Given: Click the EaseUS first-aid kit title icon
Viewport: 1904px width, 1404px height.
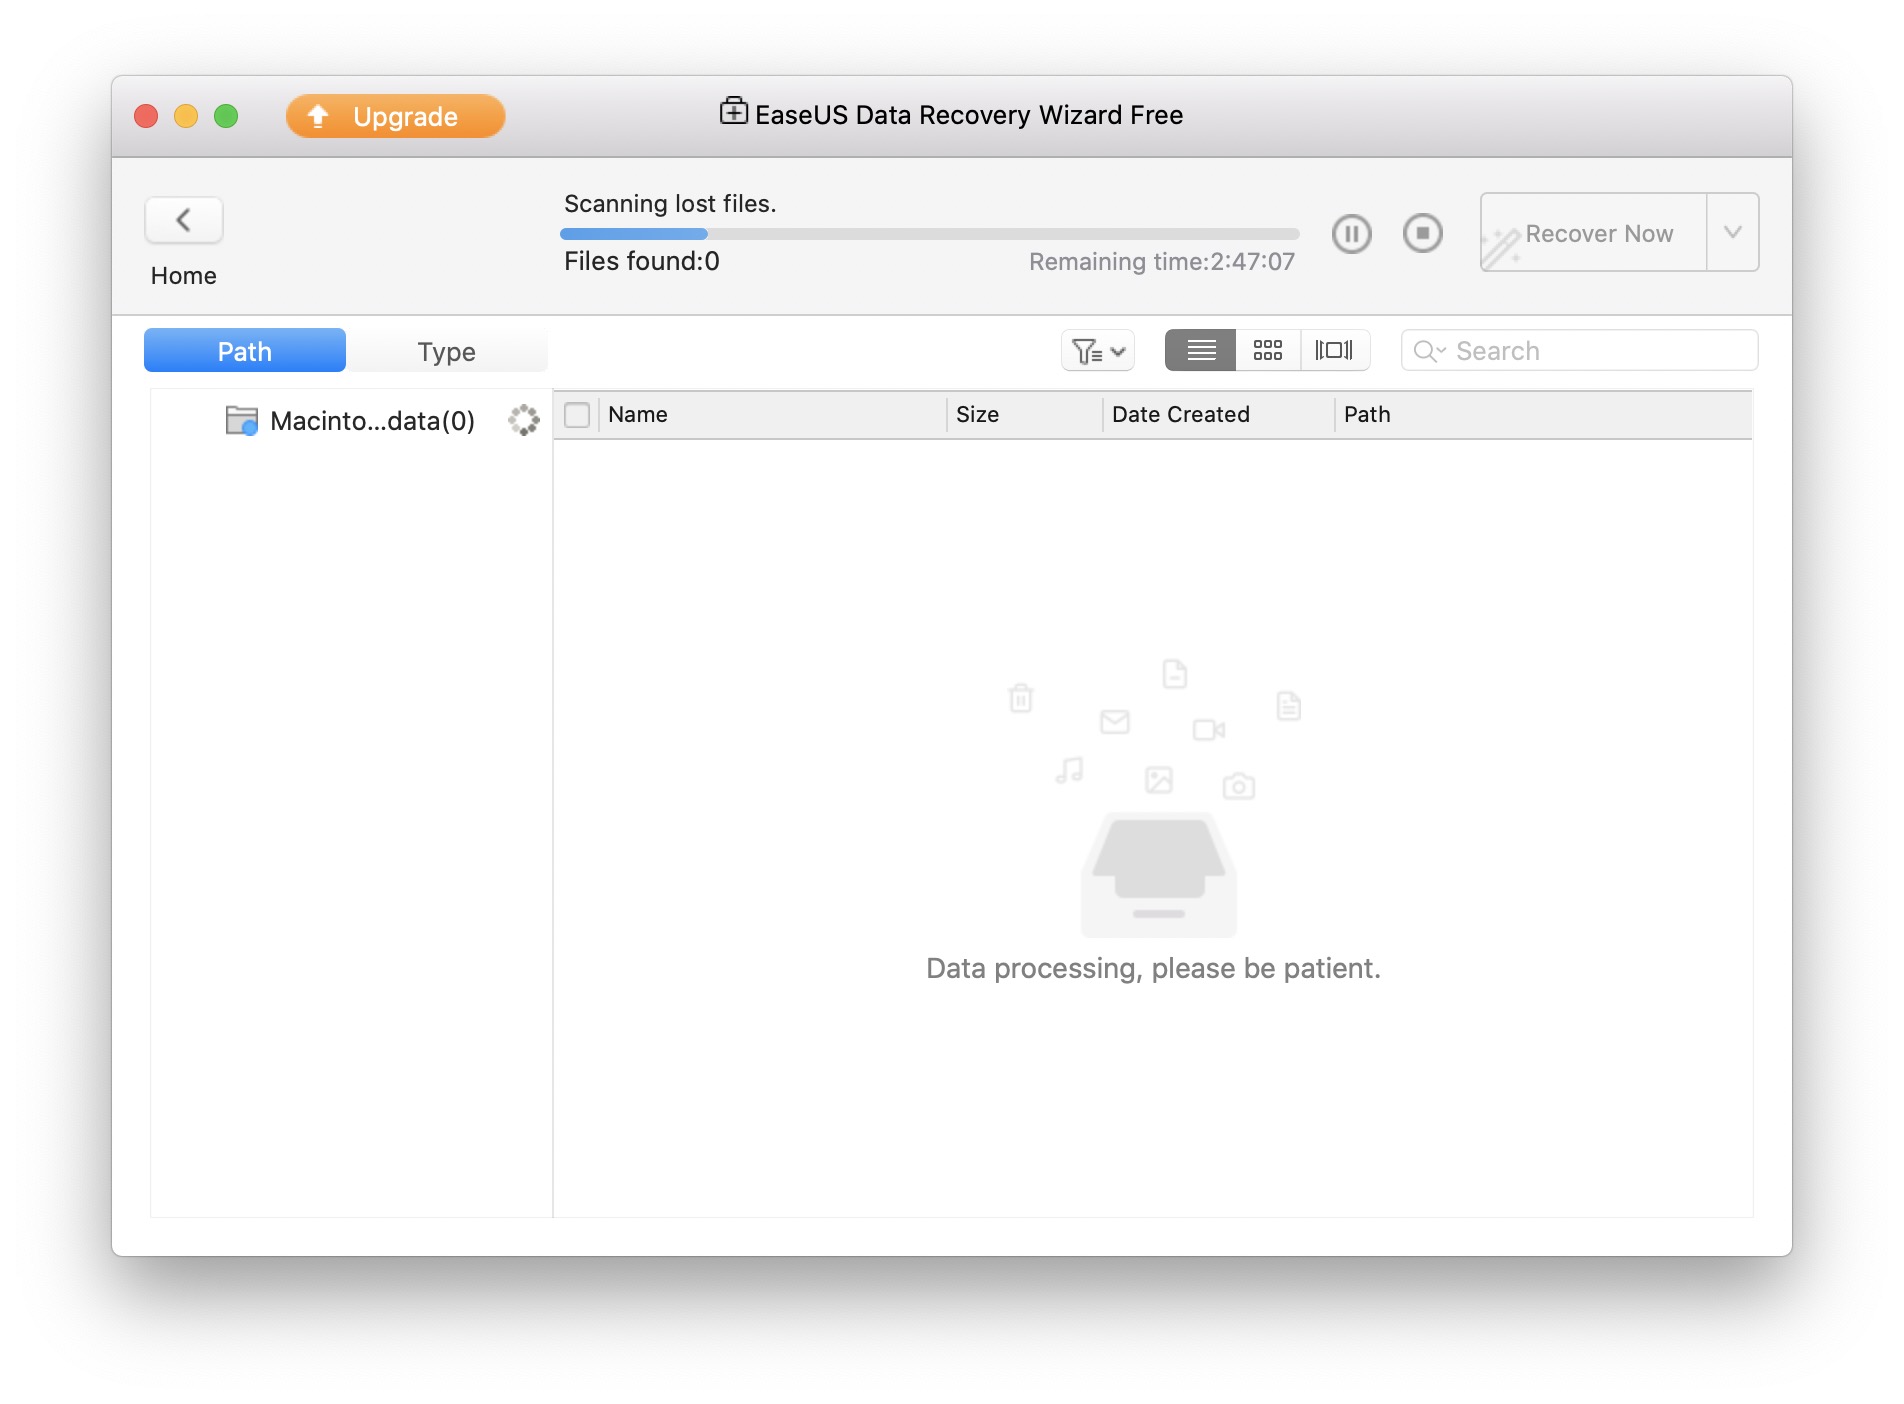Looking at the screenshot, I should 734,111.
